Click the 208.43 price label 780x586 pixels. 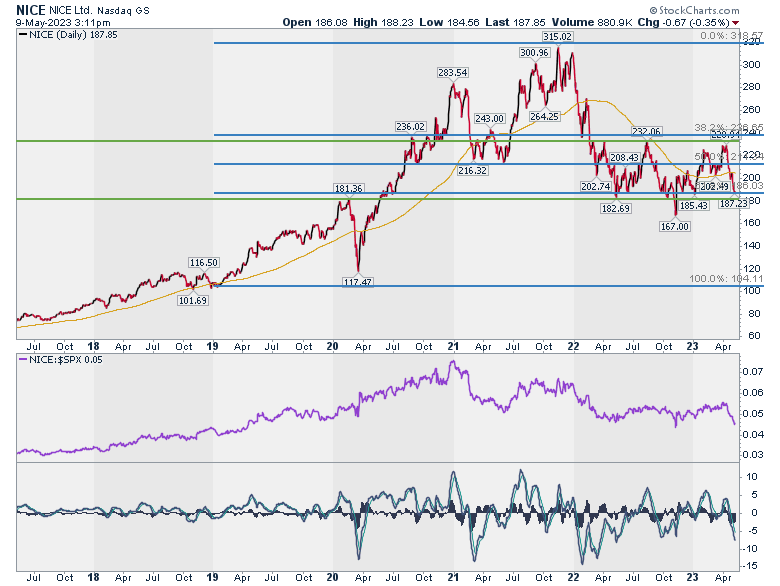pos(624,158)
